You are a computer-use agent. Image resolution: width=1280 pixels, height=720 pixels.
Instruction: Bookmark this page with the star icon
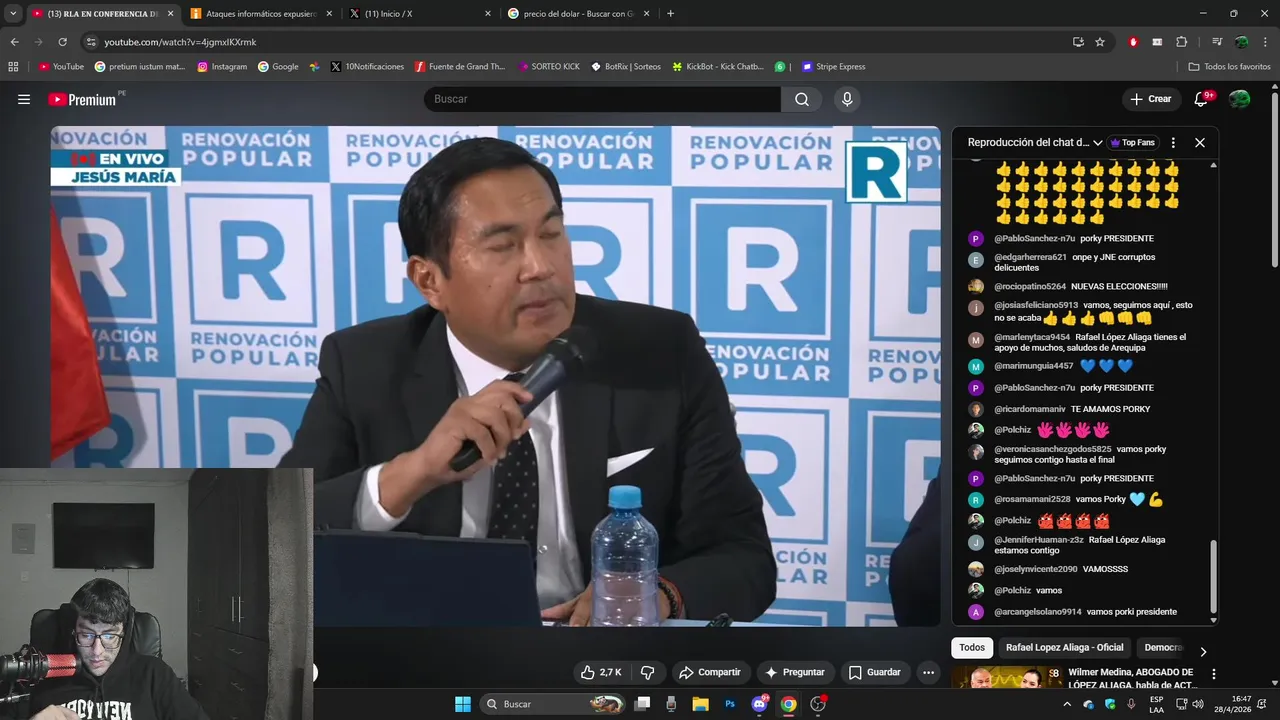[1100, 42]
